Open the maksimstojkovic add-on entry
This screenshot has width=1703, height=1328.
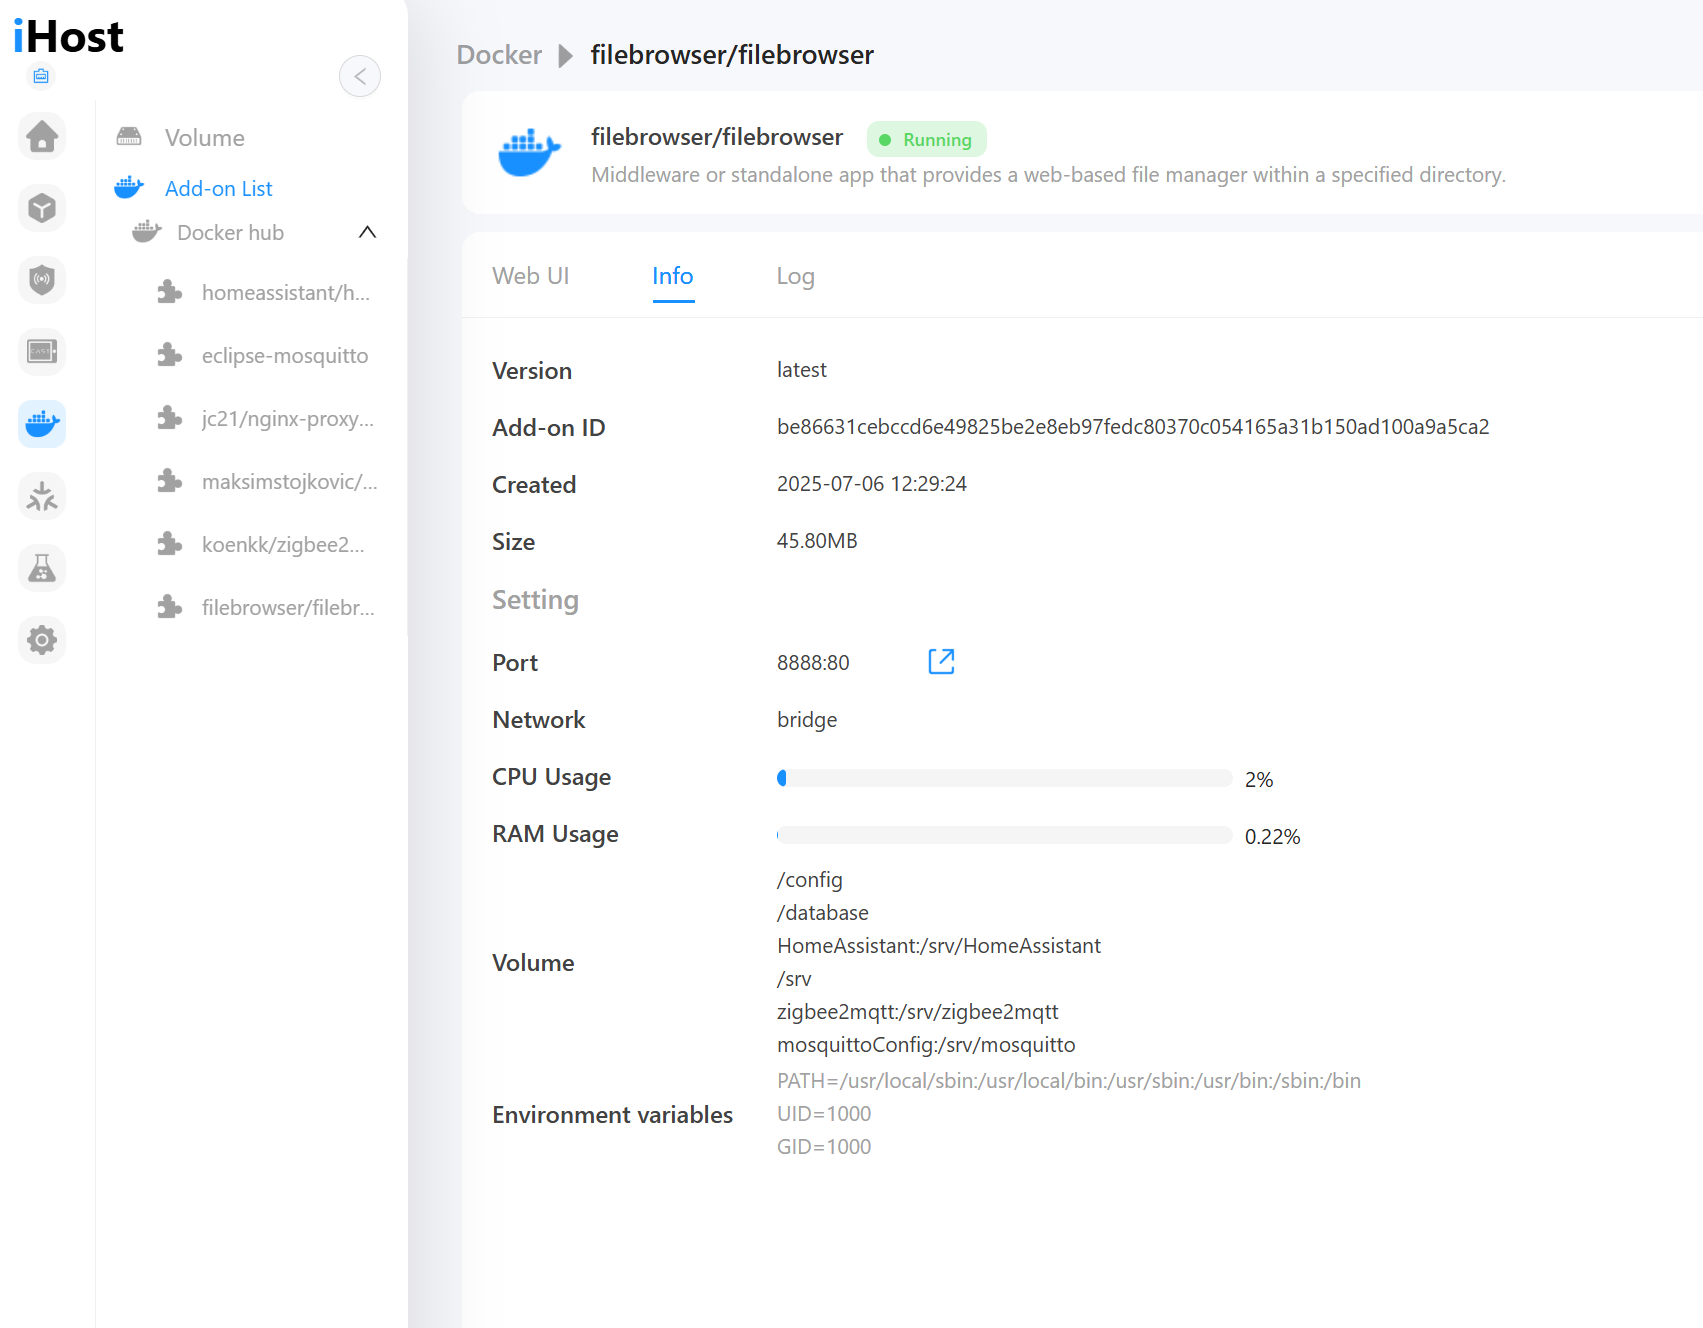(x=289, y=482)
